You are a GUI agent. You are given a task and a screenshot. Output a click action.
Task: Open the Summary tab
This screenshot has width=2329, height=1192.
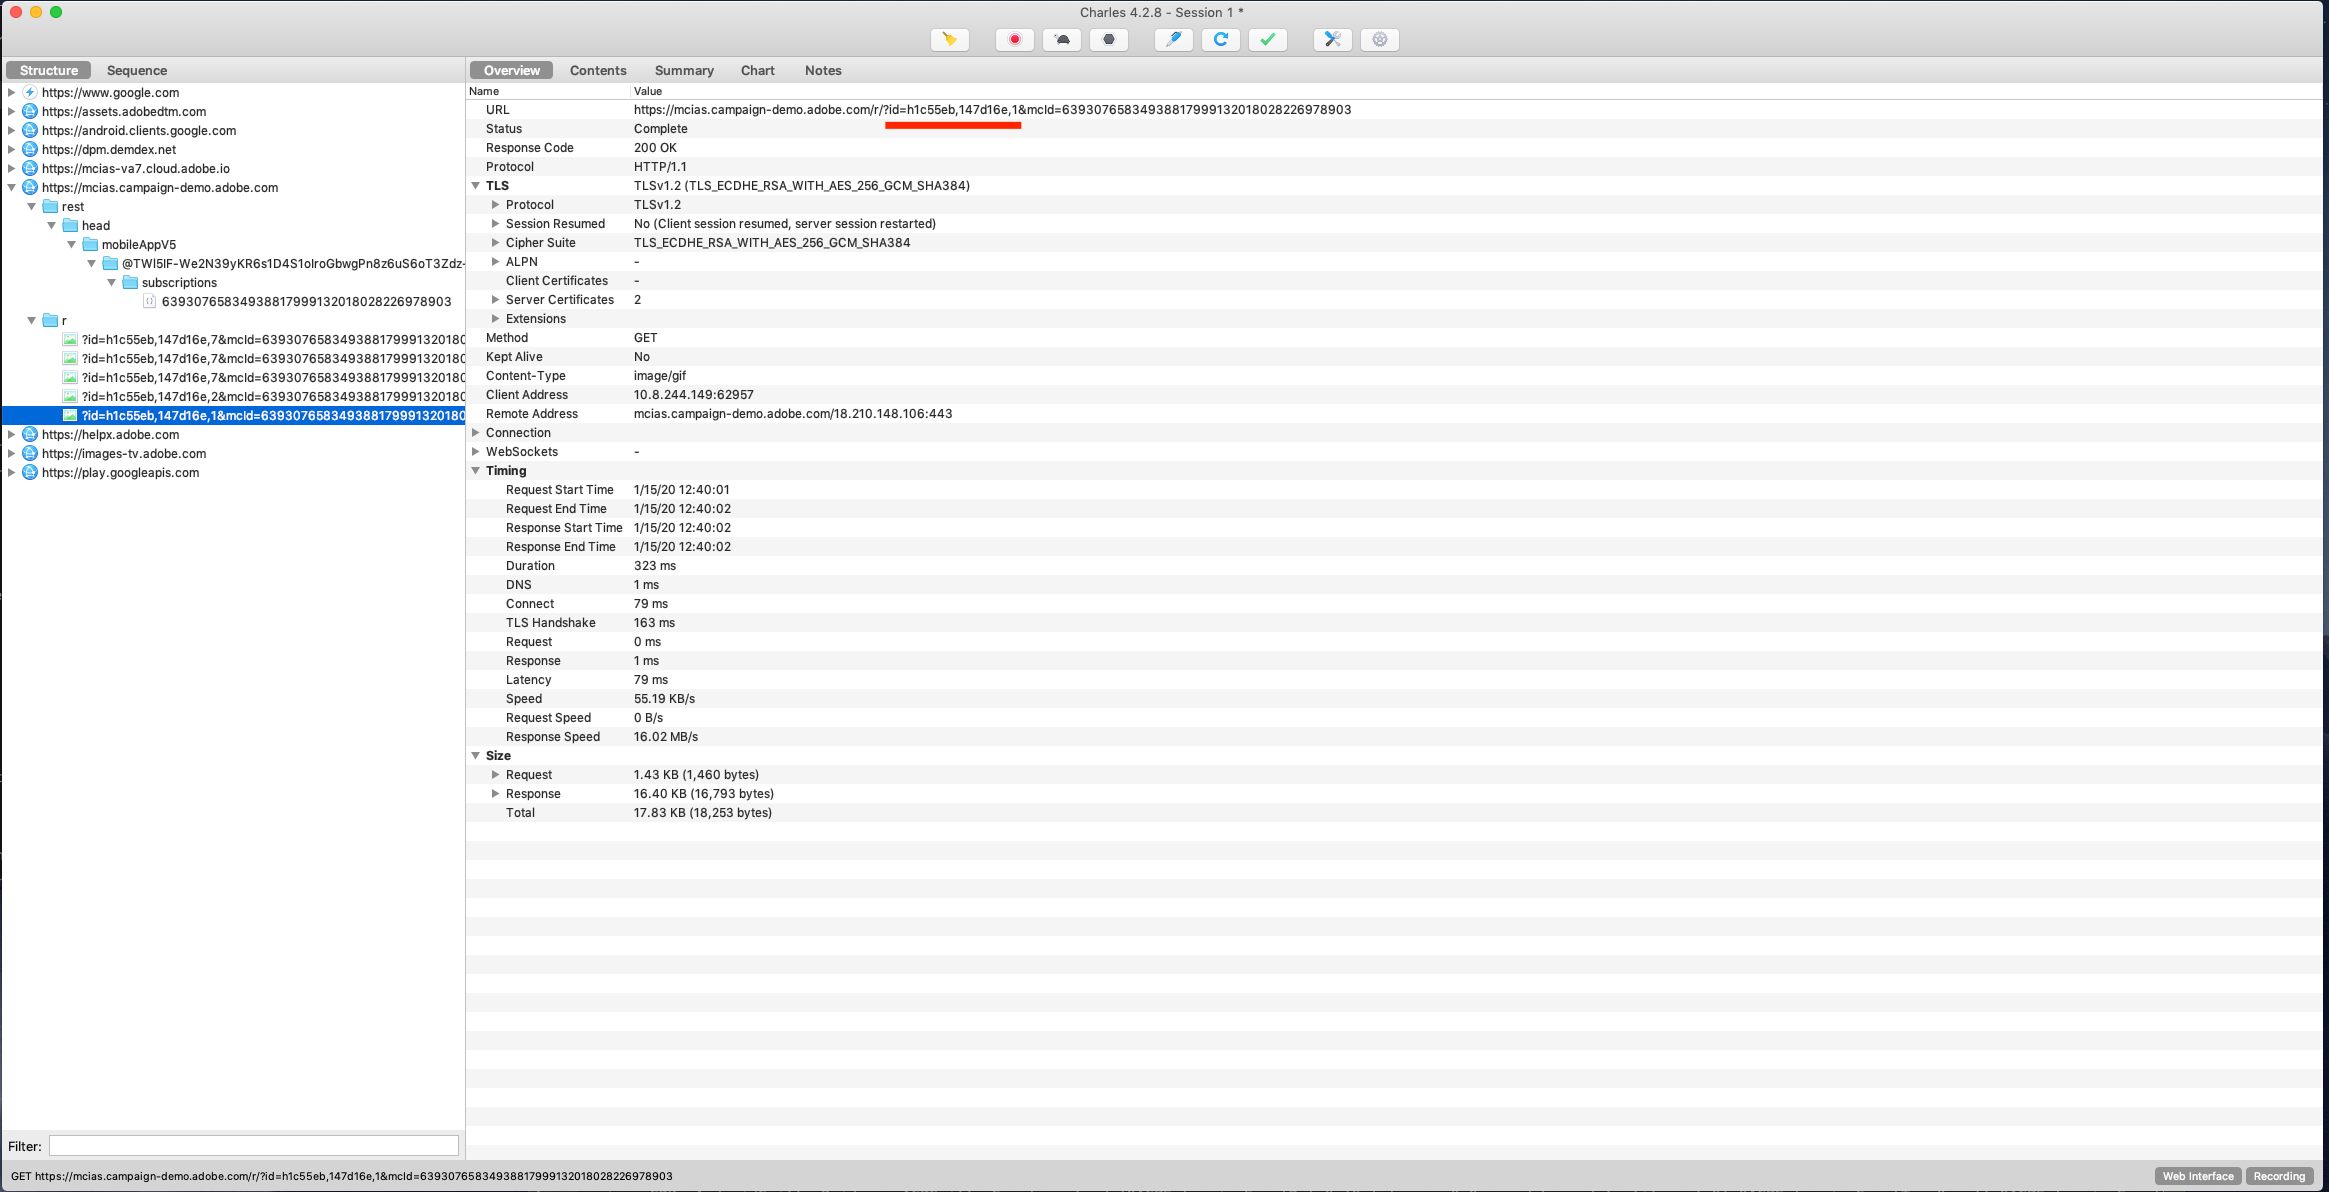tap(684, 70)
